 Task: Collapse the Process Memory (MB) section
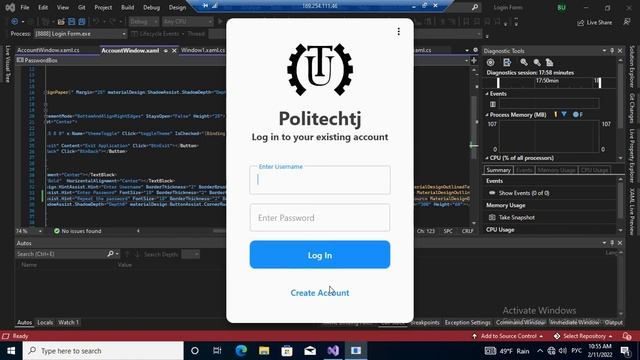coord(487,115)
